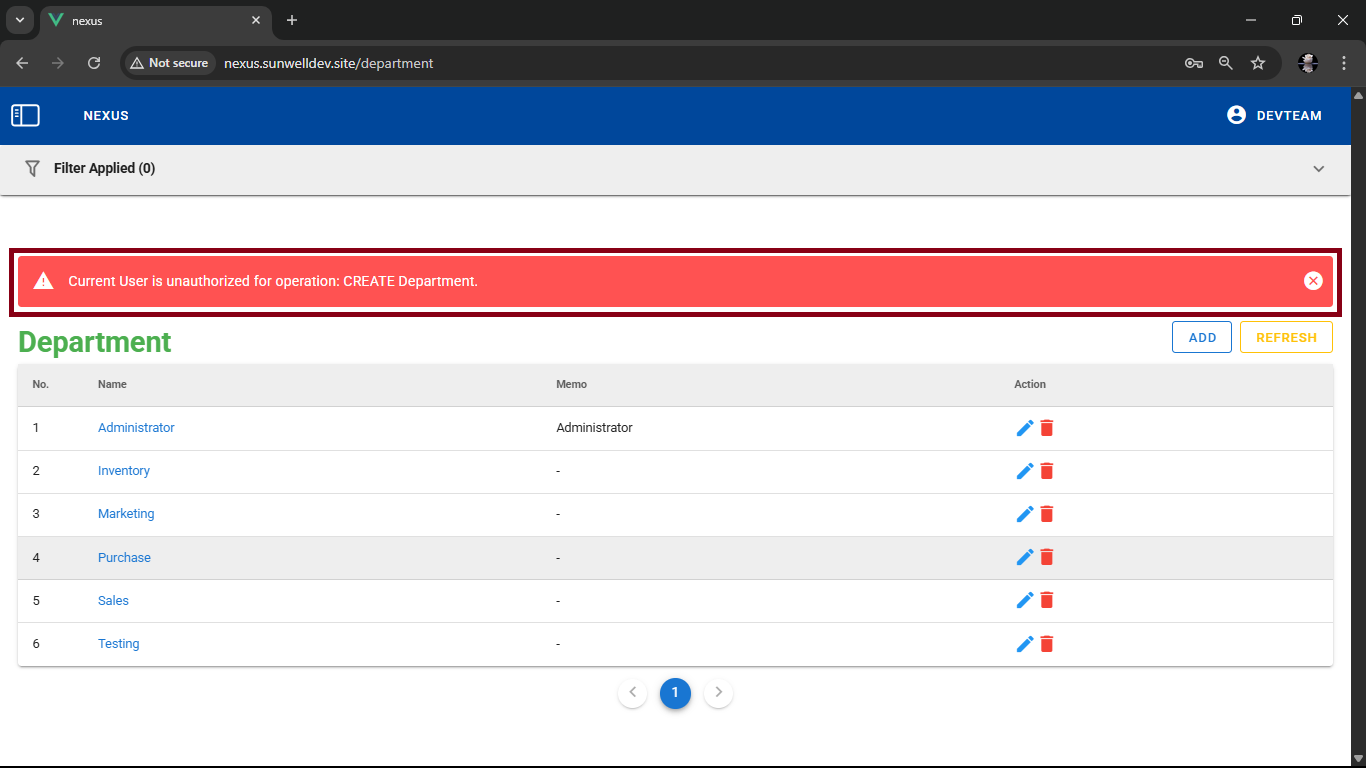Delete the Inventory department using trash icon
Image resolution: width=1366 pixels, height=768 pixels.
click(1047, 471)
